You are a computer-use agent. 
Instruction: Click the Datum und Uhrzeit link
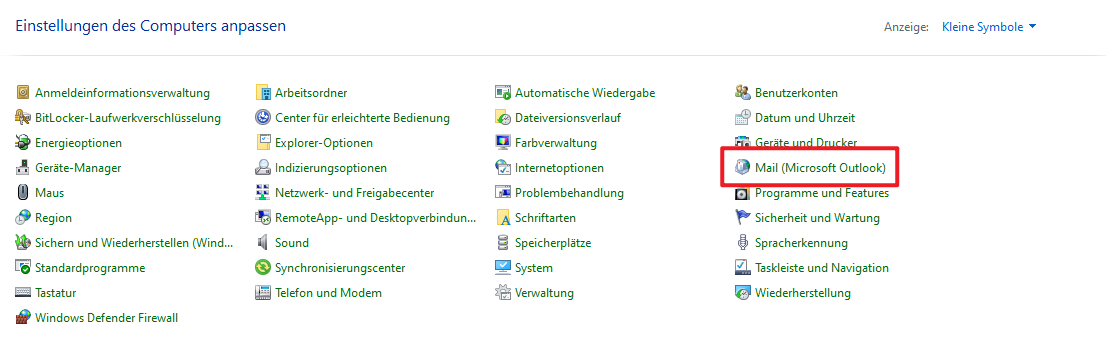point(805,118)
